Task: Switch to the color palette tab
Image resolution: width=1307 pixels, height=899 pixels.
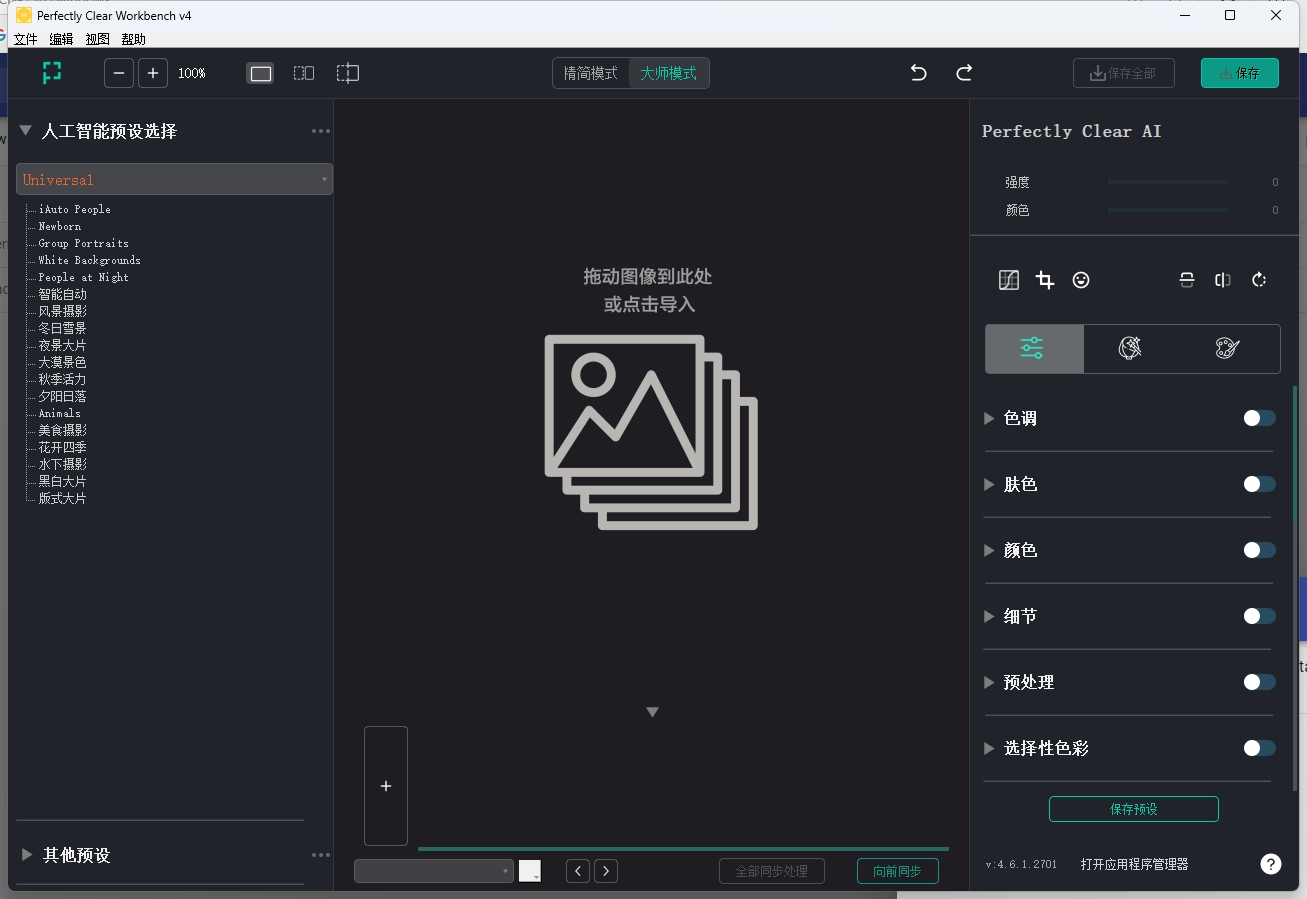Action: pos(1227,348)
